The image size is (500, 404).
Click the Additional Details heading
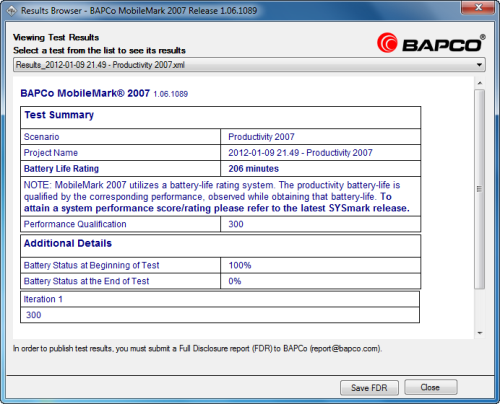point(68,243)
